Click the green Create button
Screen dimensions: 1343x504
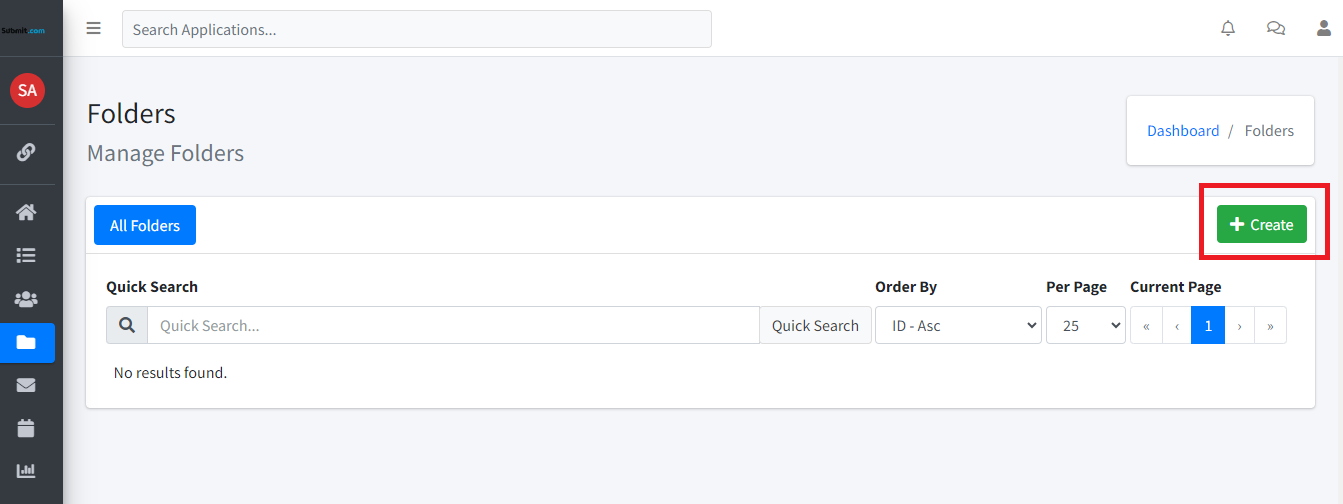pyautogui.click(x=1262, y=224)
